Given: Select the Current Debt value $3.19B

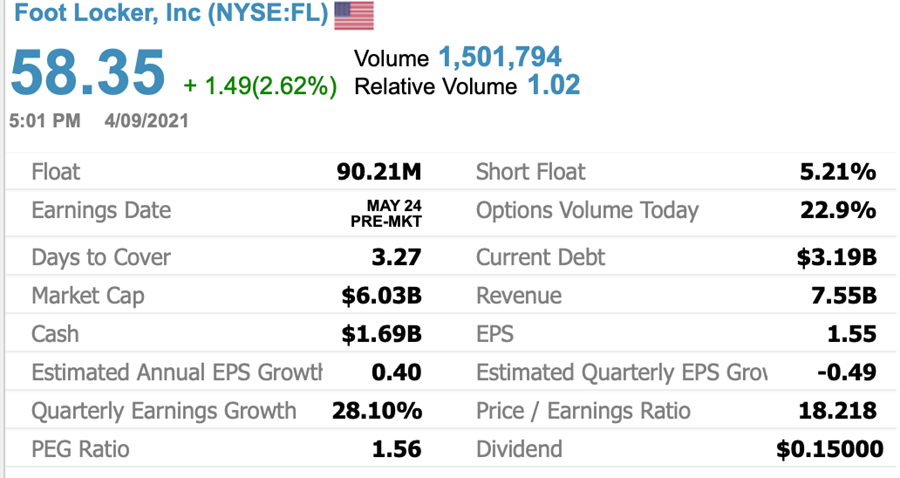Looking at the screenshot, I should click(836, 257).
